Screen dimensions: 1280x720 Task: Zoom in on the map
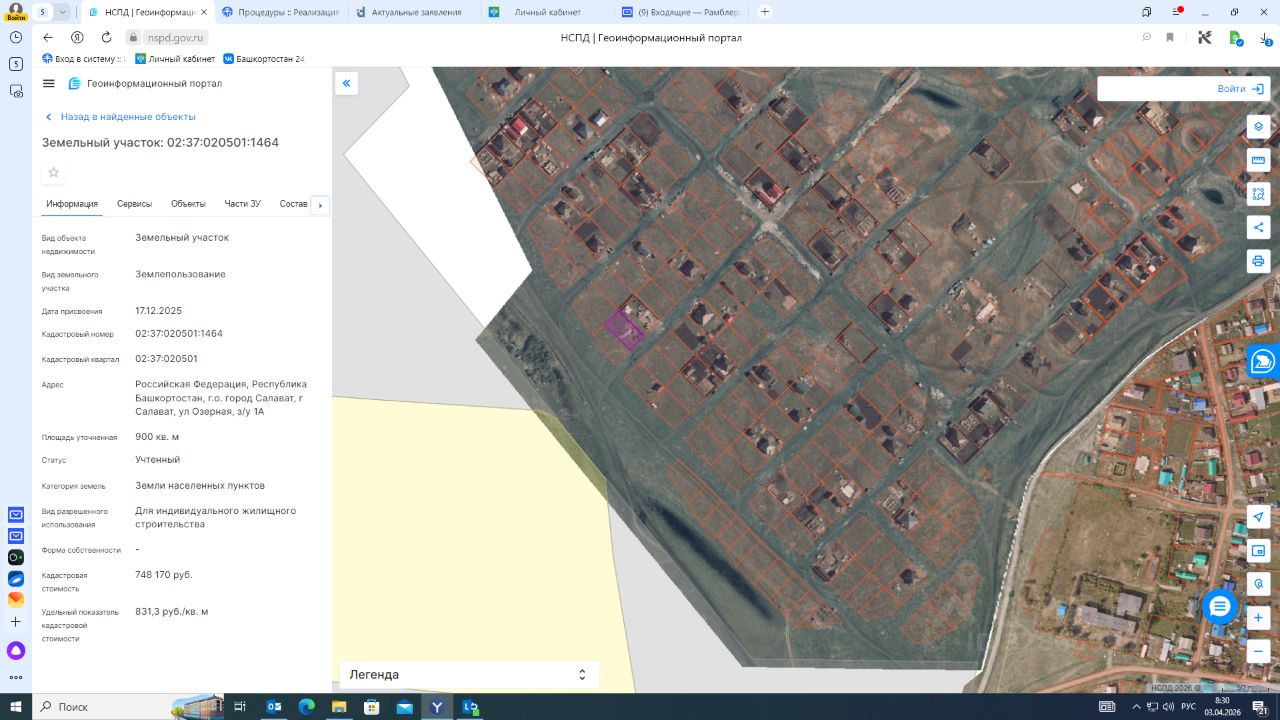1258,617
